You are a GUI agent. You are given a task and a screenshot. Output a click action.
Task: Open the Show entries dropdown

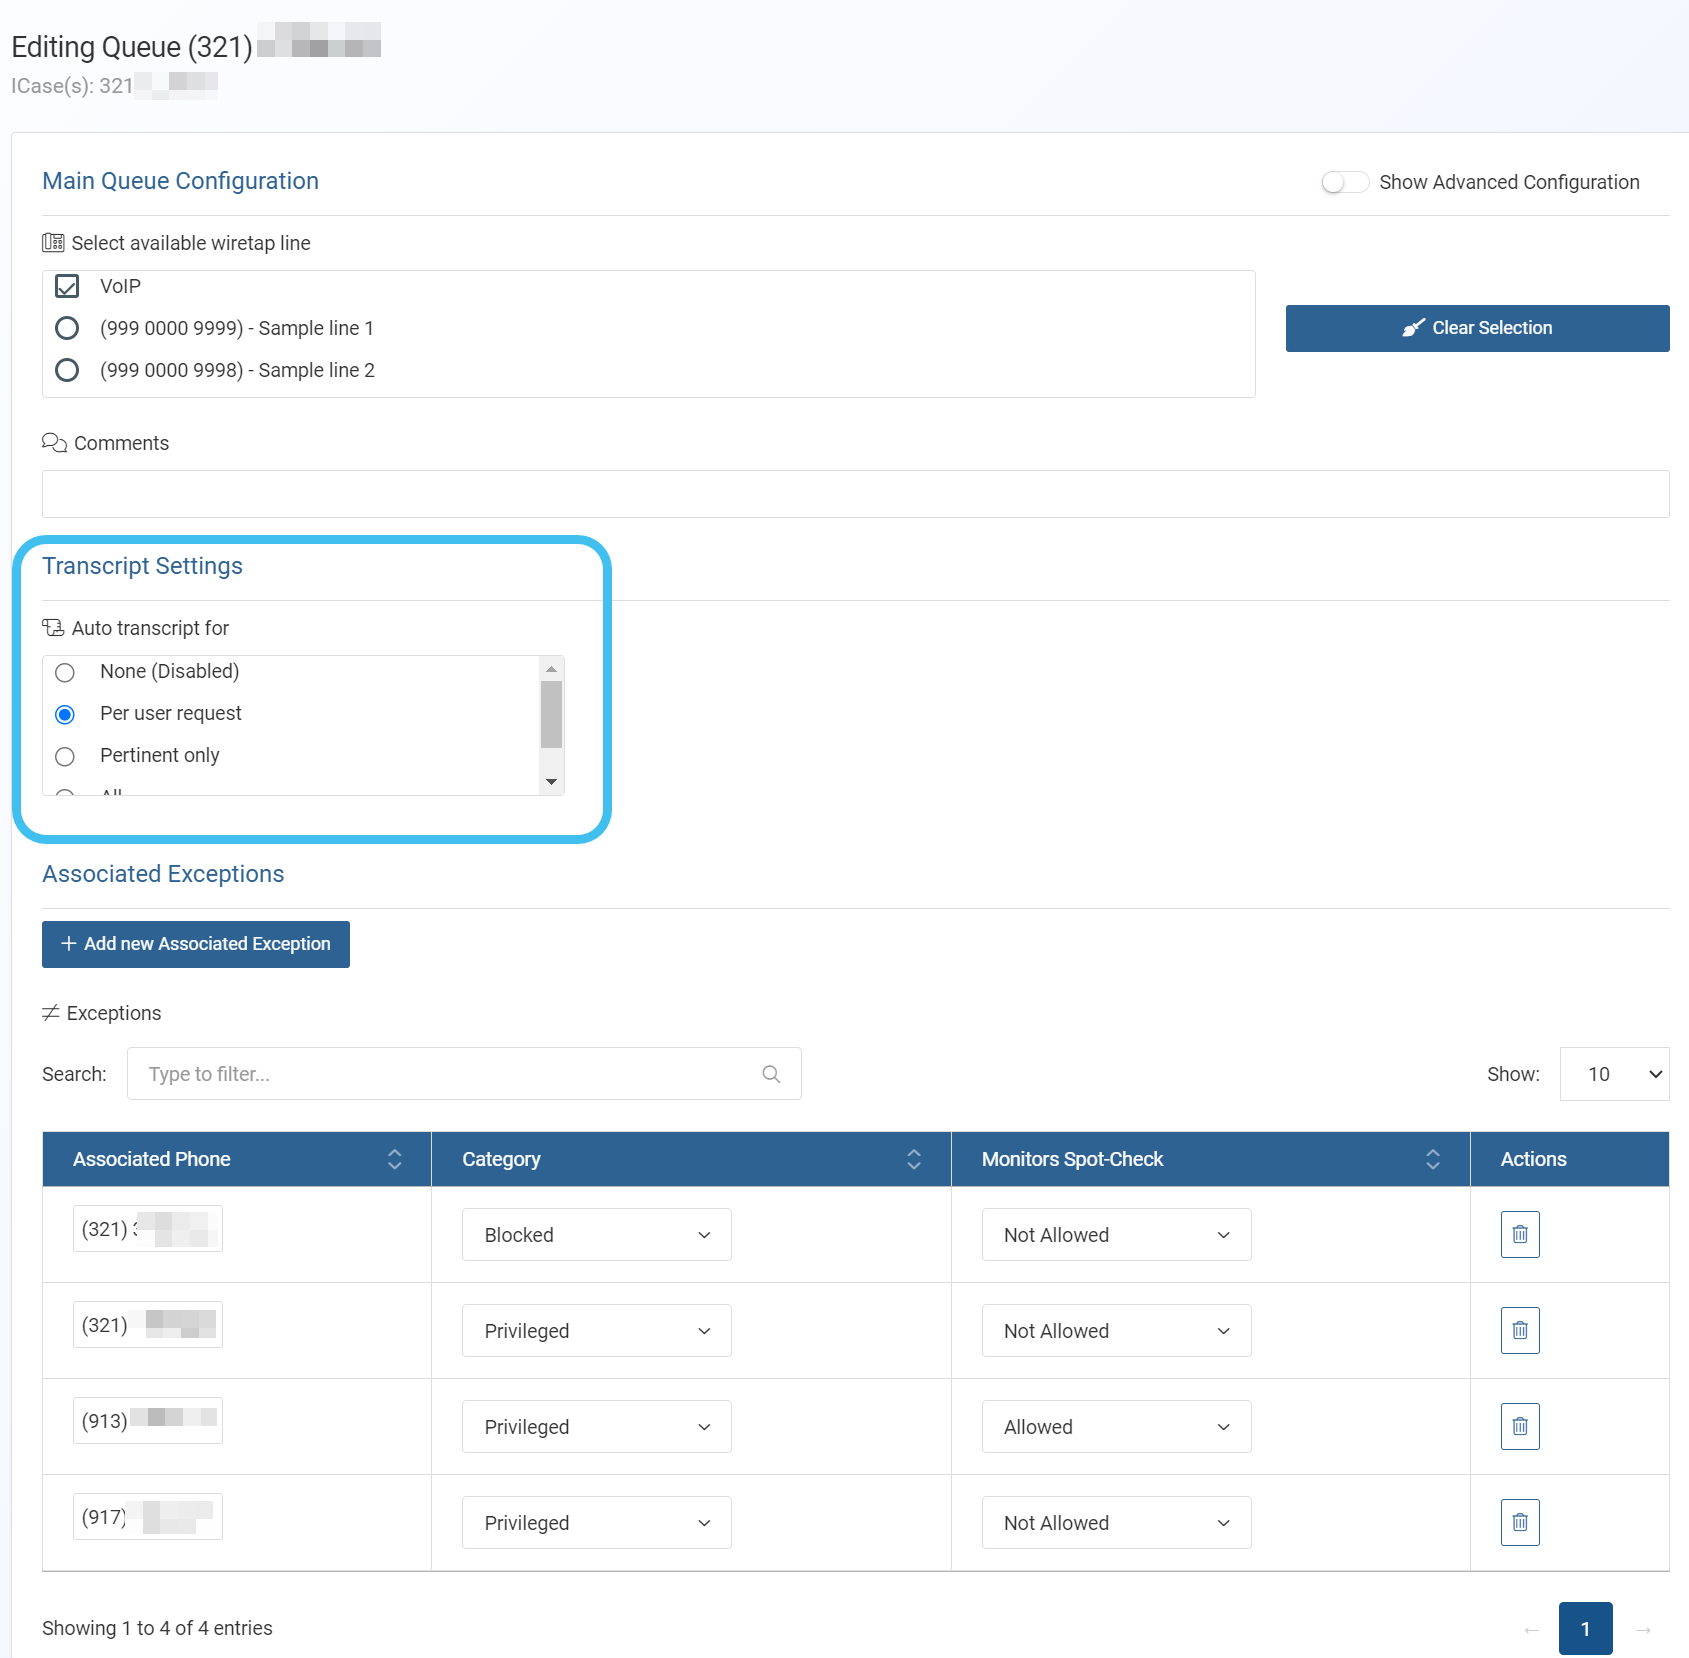tap(1614, 1074)
